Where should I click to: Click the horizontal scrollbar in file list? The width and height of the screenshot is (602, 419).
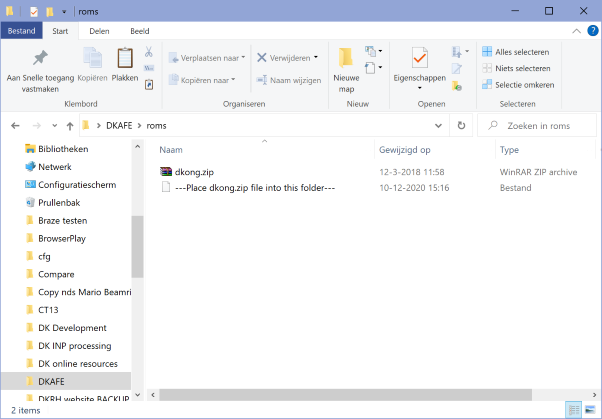346,394
